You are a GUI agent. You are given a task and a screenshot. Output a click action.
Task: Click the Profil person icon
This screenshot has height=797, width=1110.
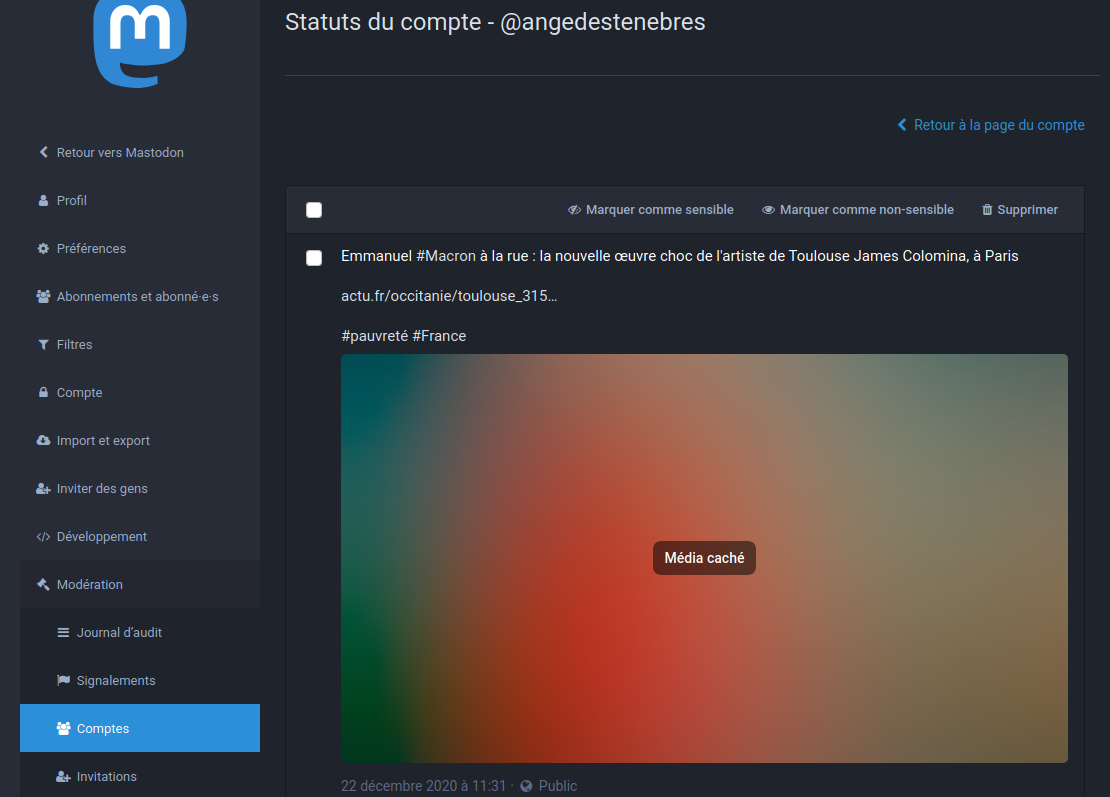[x=43, y=201]
